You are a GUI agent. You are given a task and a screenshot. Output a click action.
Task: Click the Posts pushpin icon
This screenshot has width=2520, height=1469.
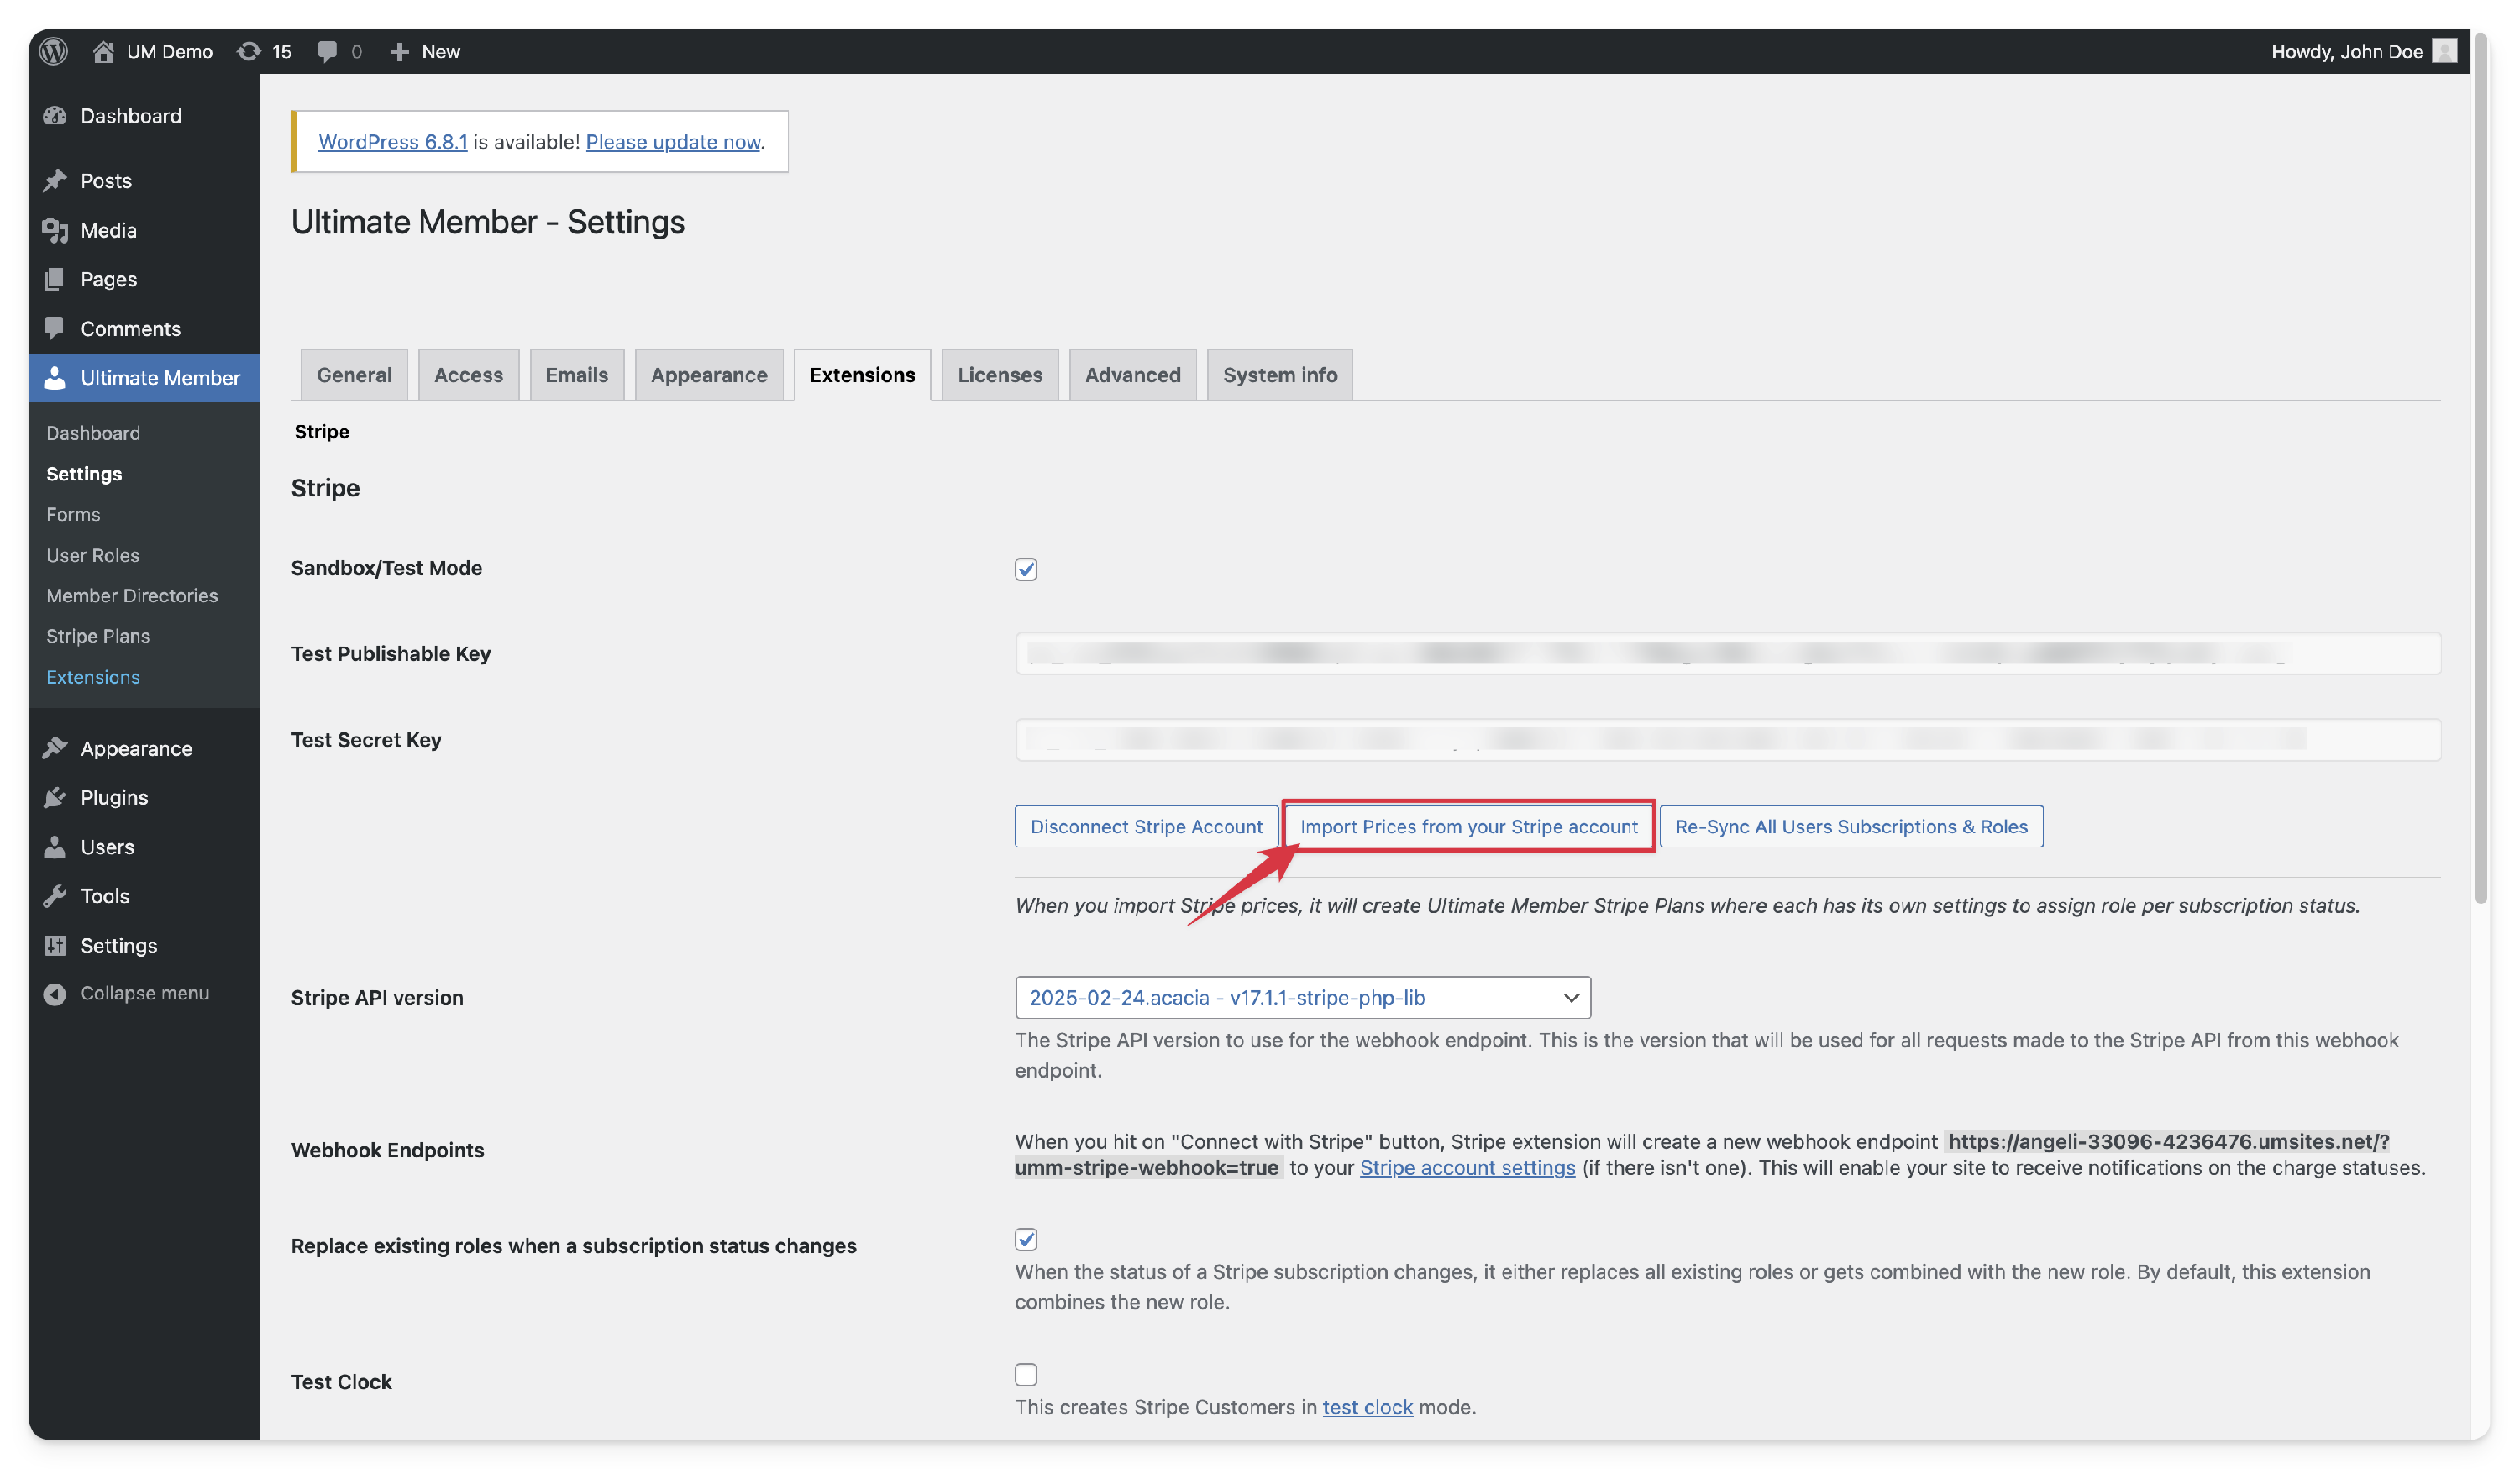tap(55, 181)
